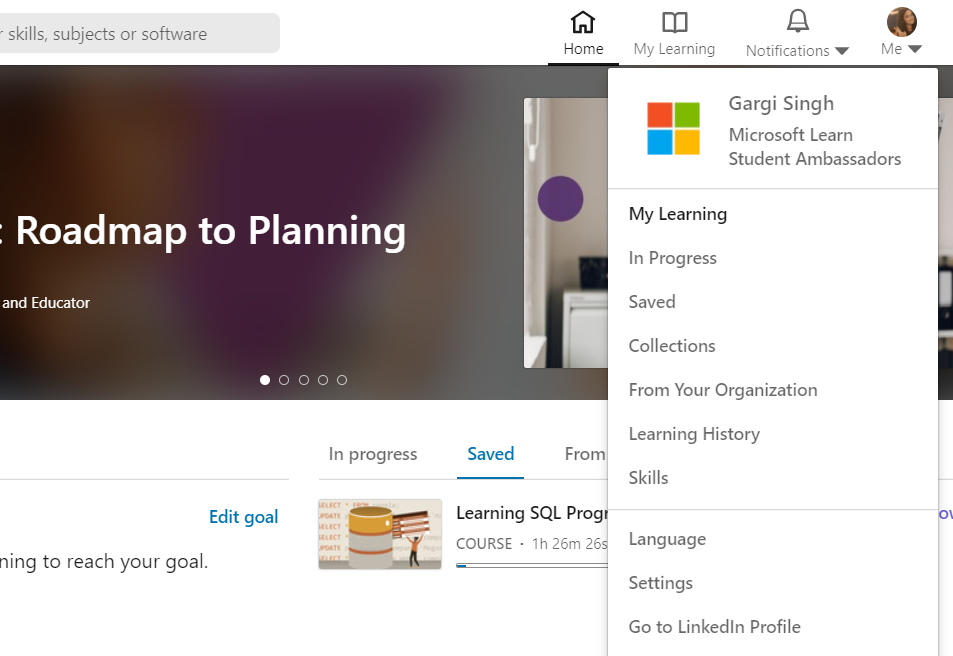
Task: Select the first carousel dot
Action: tap(265, 380)
